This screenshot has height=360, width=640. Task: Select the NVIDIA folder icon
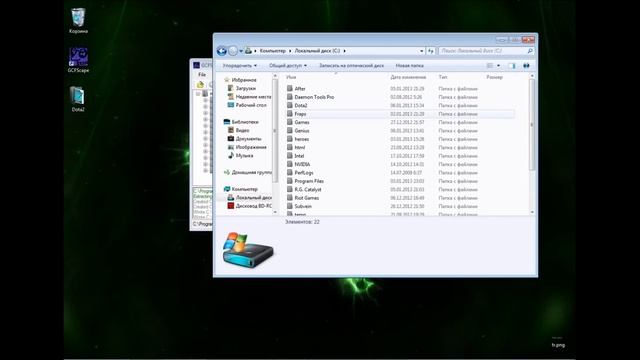(x=290, y=164)
